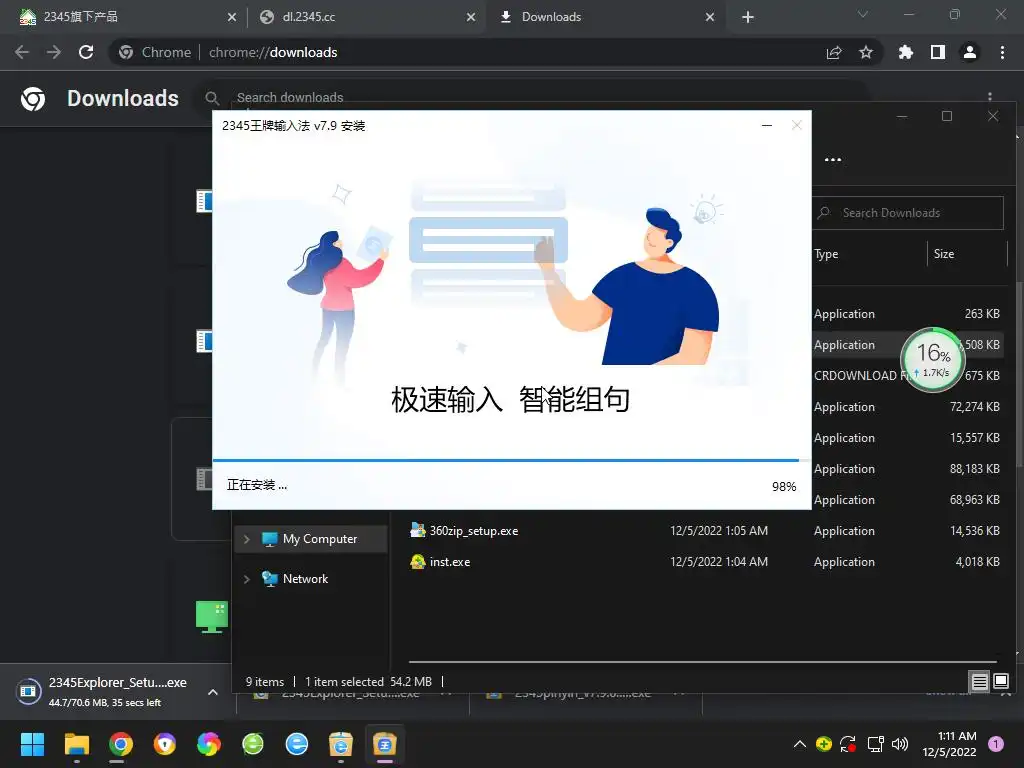The width and height of the screenshot is (1024, 768).
Task: Switch Explorer to details view
Action: click(980, 682)
